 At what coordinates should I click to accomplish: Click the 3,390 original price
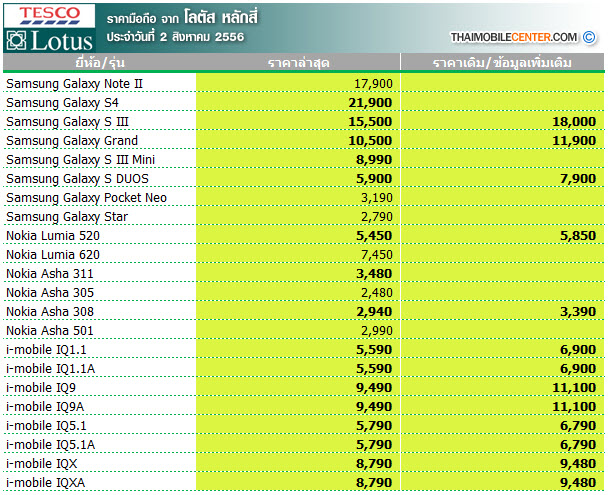click(x=578, y=312)
